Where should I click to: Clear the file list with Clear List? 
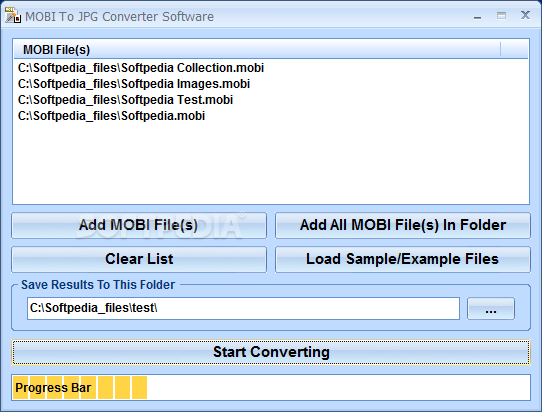pos(139,259)
